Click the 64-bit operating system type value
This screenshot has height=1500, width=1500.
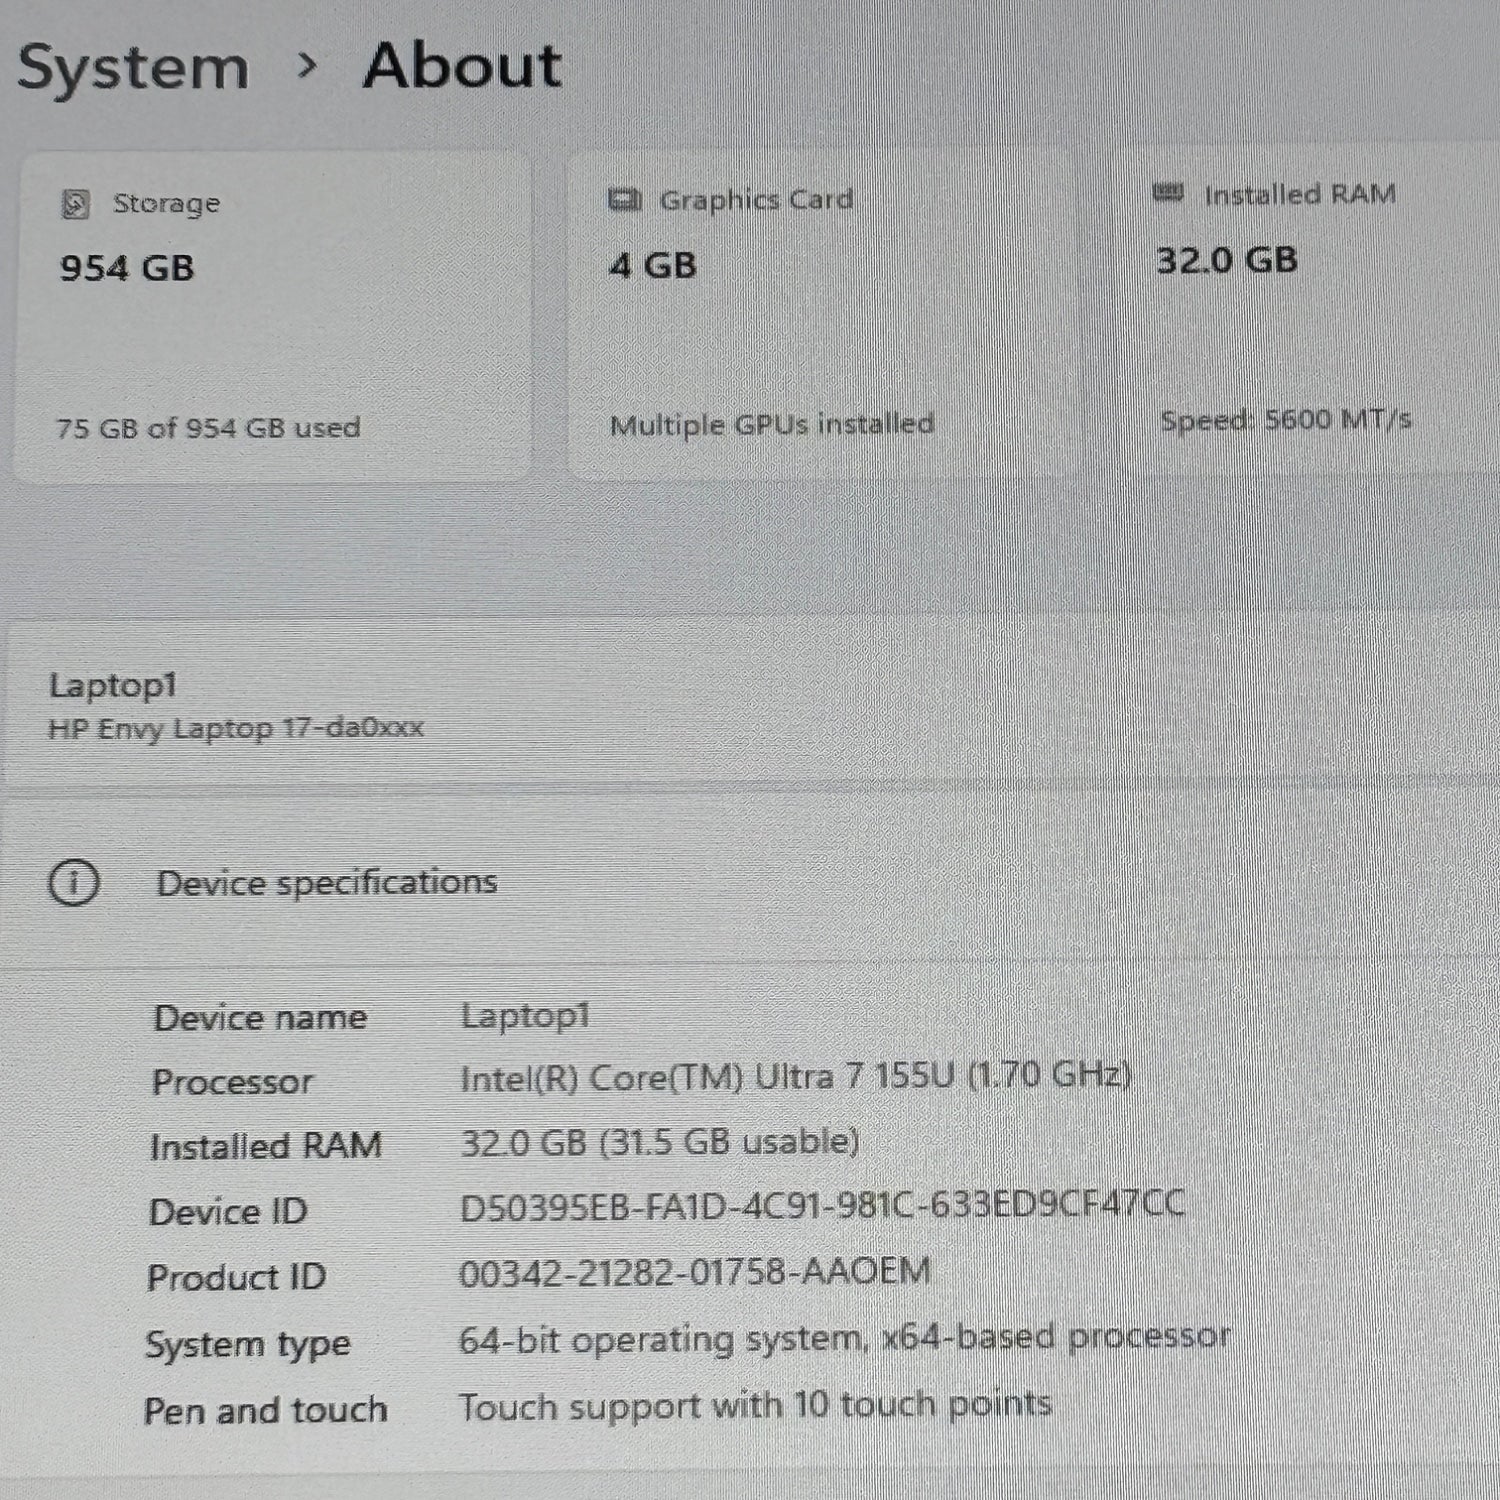(844, 1338)
